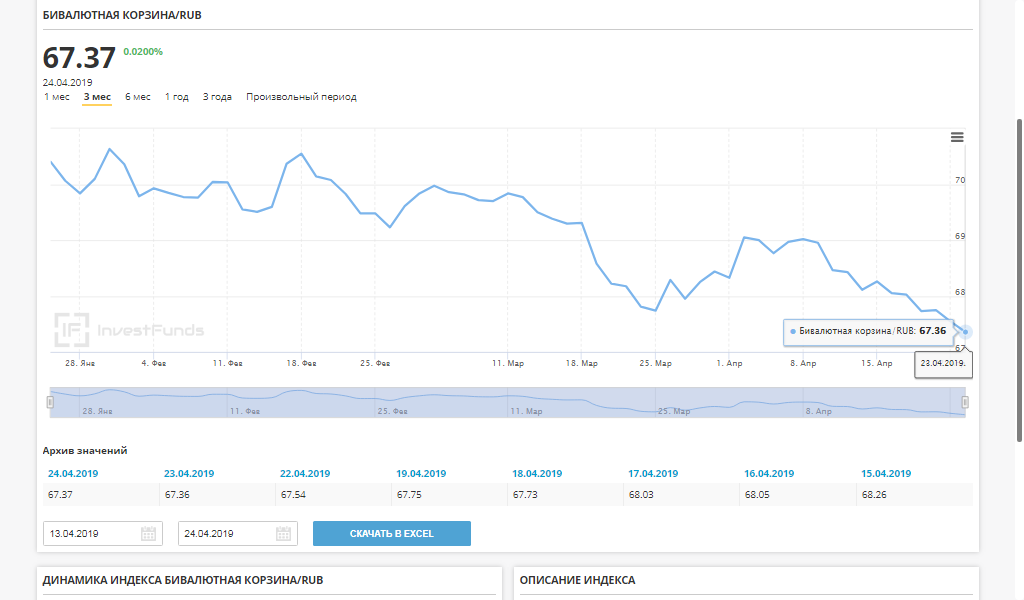Open archive date link 23.04.2019
Image resolution: width=1024 pixels, height=600 pixels.
coord(188,473)
